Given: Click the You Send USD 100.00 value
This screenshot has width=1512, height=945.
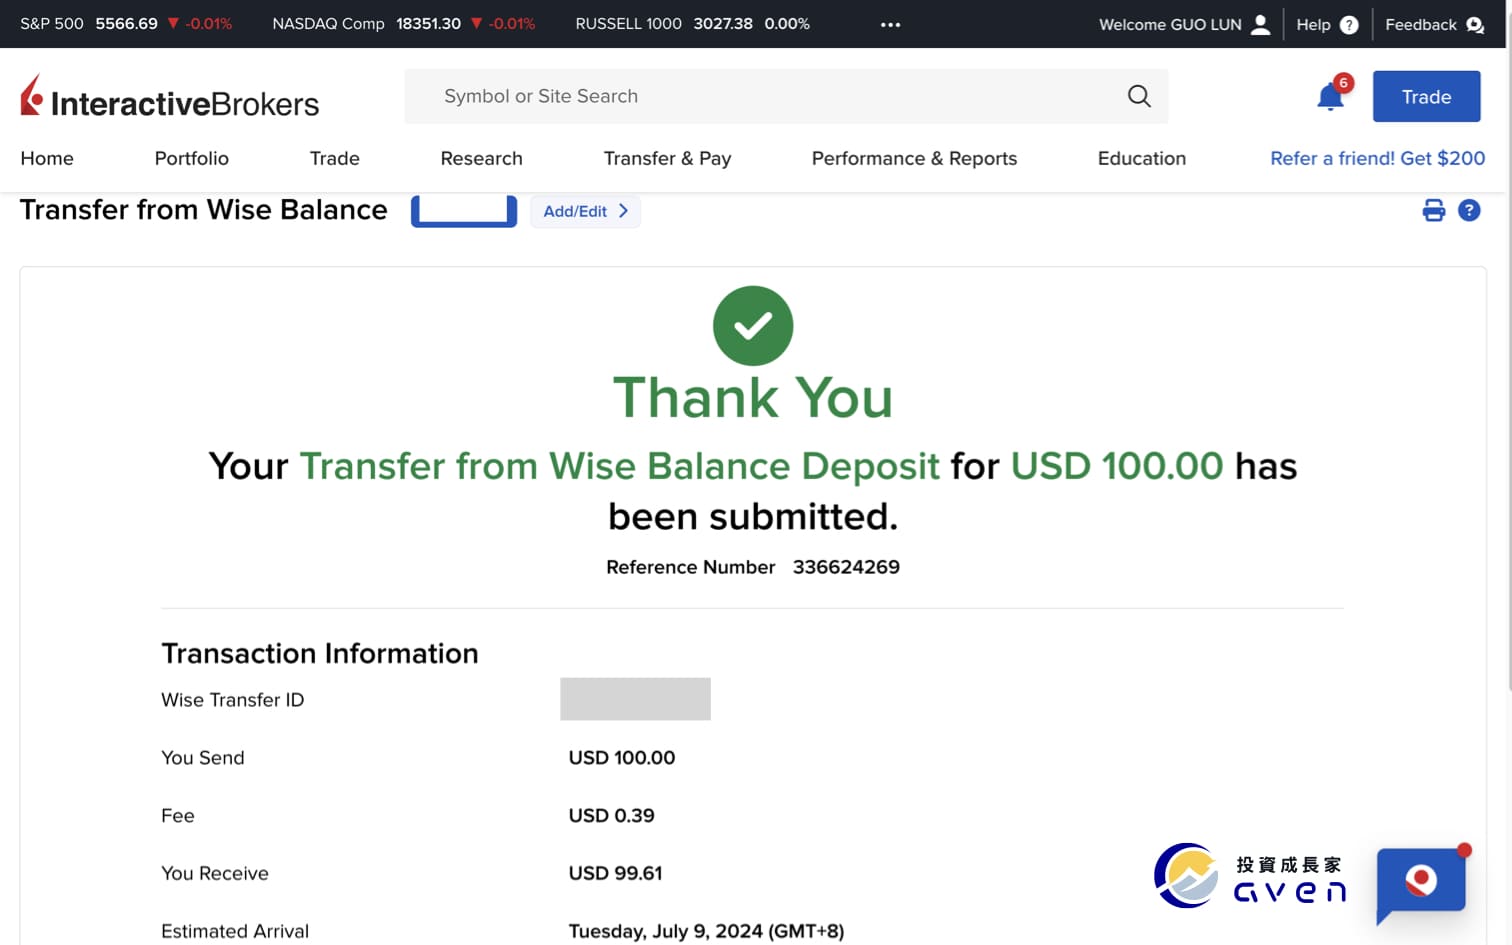Looking at the screenshot, I should pyautogui.click(x=621, y=757).
